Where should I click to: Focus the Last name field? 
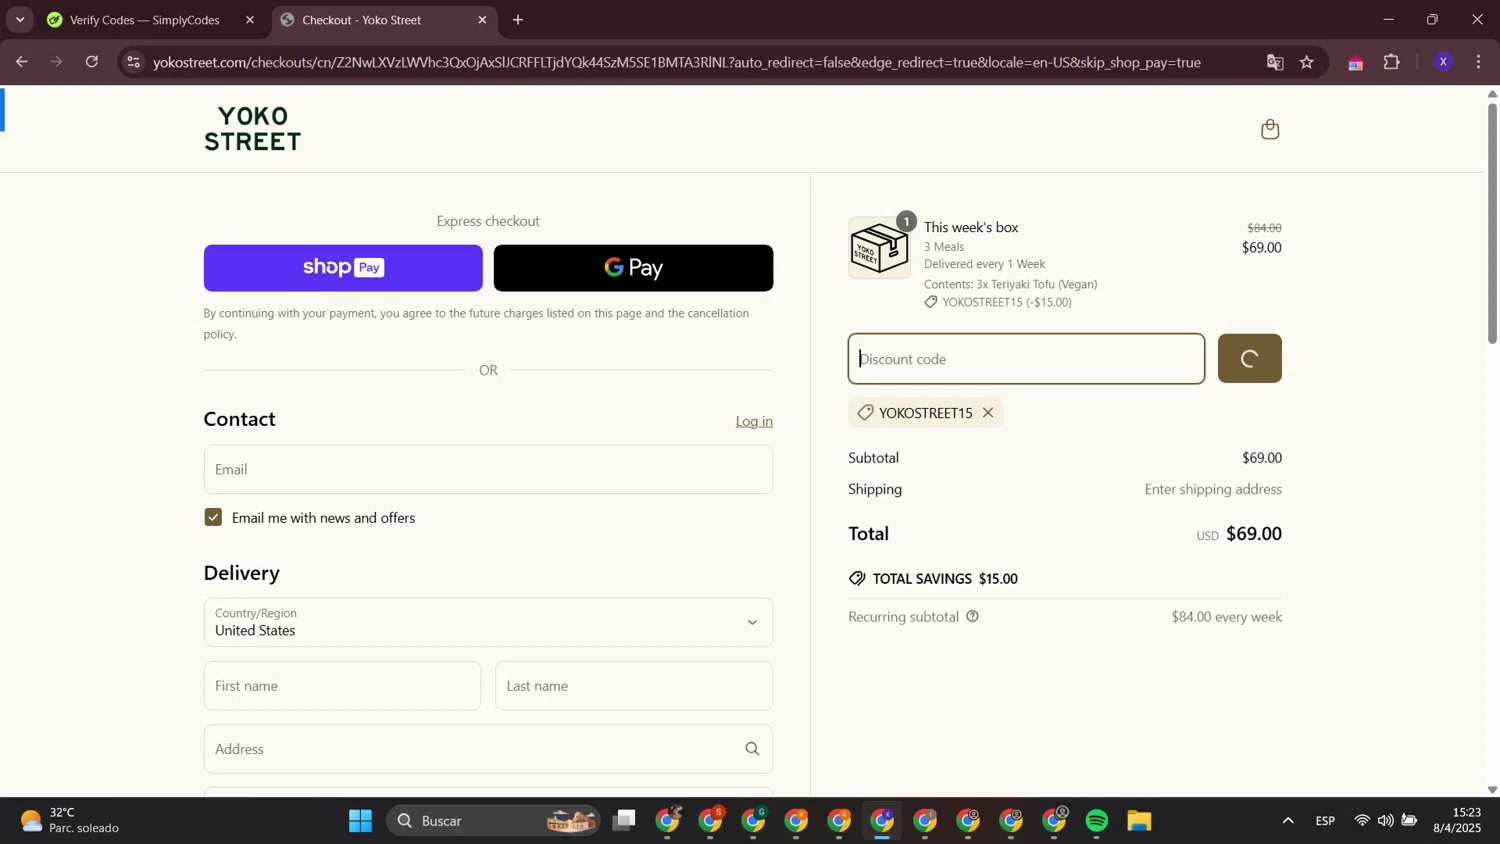pyautogui.click(x=634, y=686)
